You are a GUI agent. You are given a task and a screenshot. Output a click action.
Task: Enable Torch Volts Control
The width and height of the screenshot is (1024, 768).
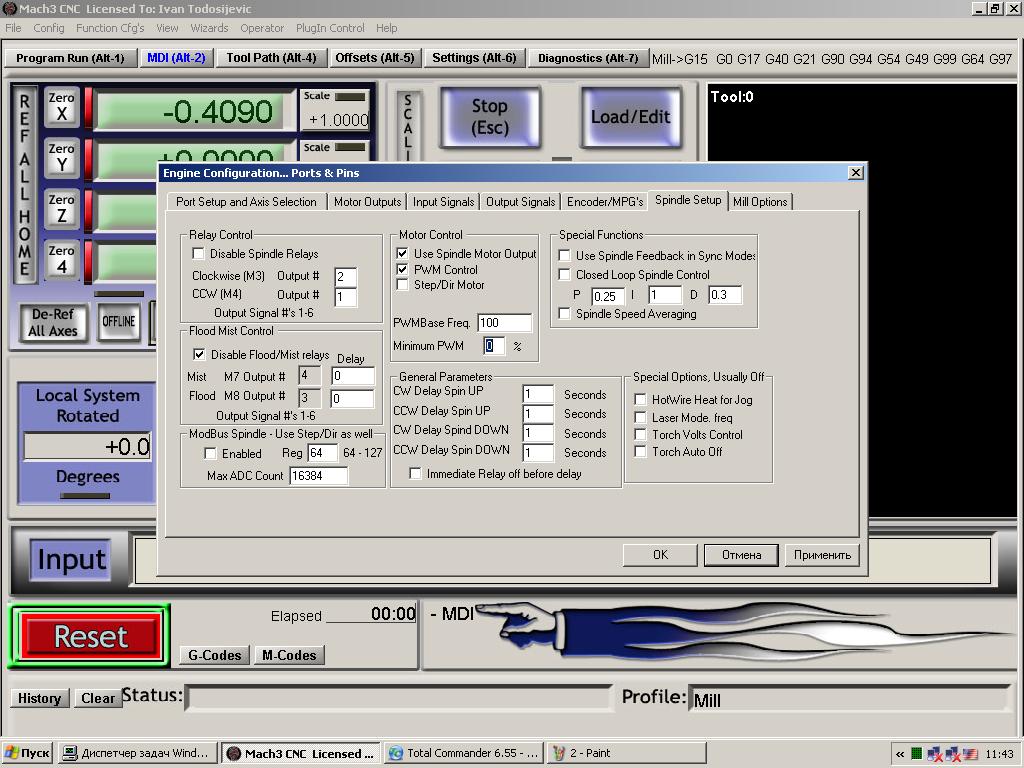click(x=641, y=434)
